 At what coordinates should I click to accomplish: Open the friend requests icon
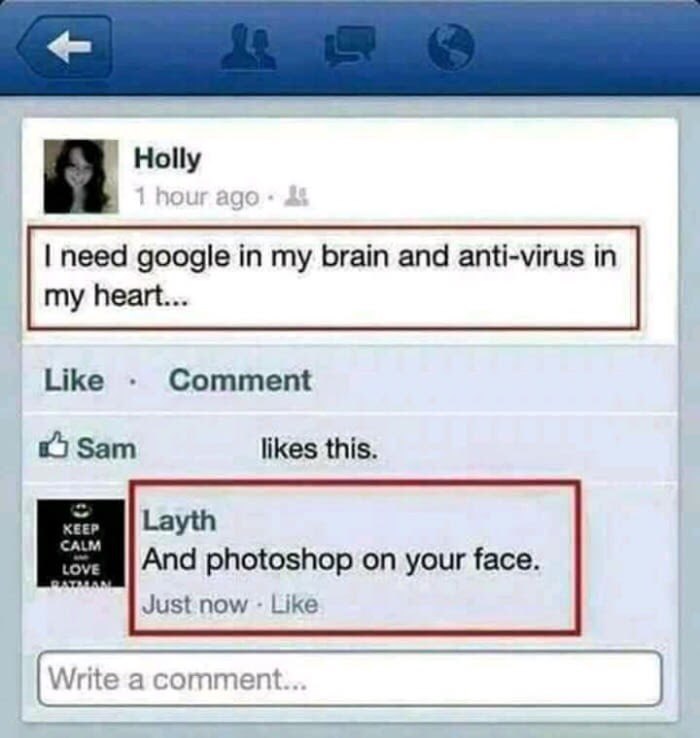point(249,47)
